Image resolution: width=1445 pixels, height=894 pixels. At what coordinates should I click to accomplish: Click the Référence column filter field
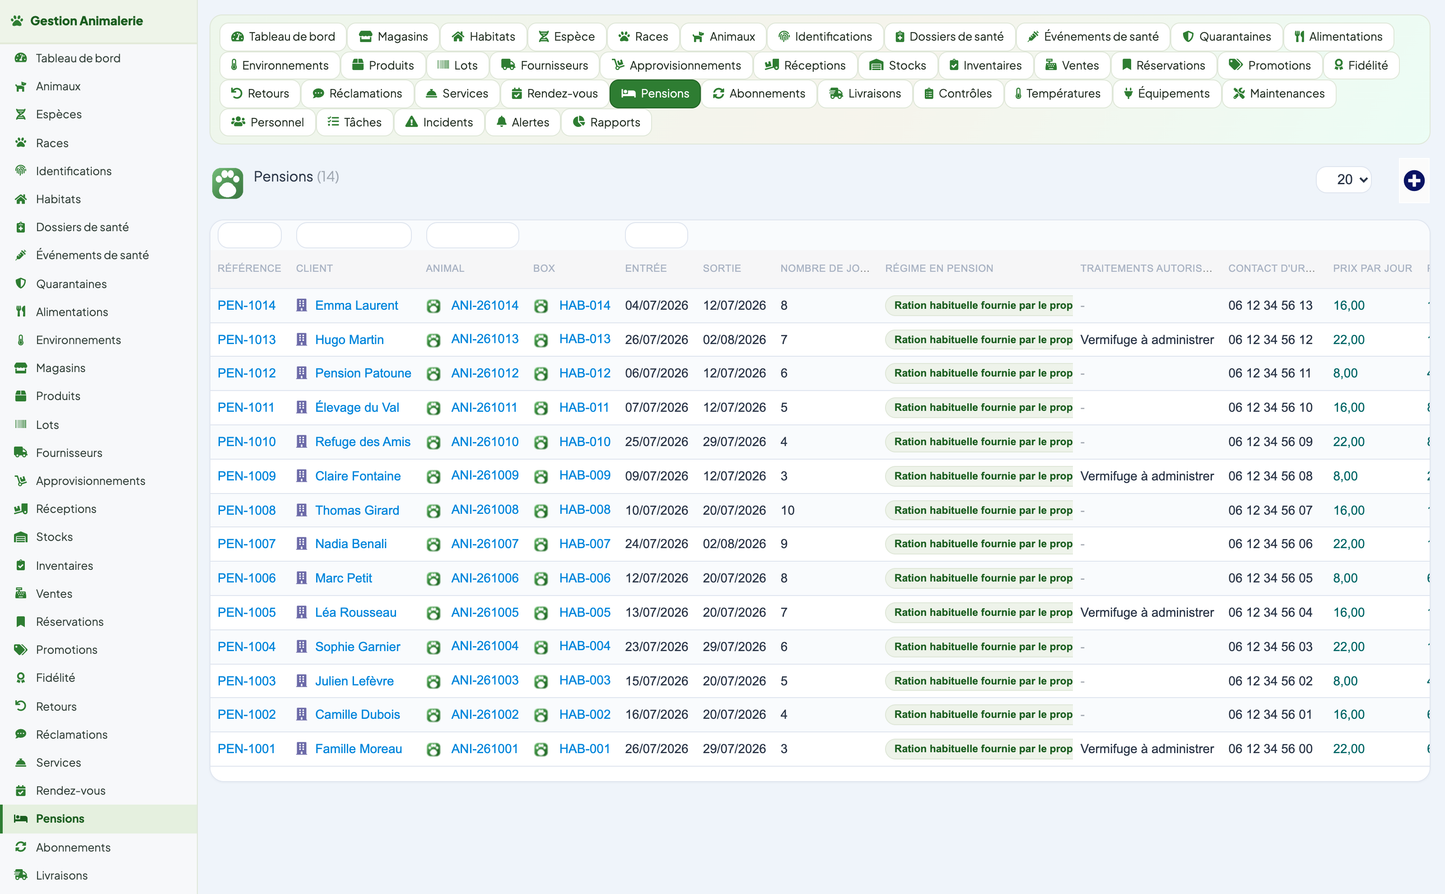(250, 235)
